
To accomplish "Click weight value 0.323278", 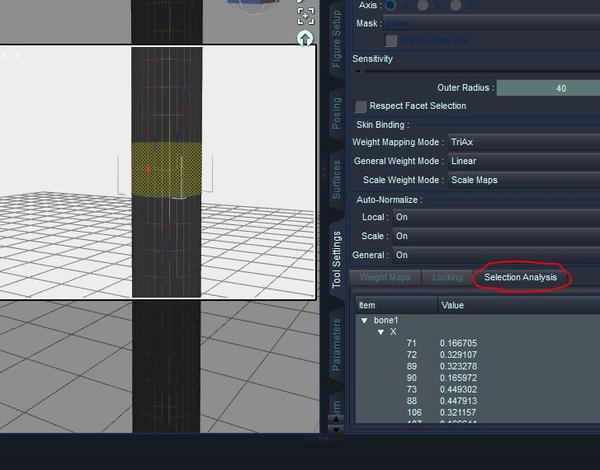I will coord(458,366).
